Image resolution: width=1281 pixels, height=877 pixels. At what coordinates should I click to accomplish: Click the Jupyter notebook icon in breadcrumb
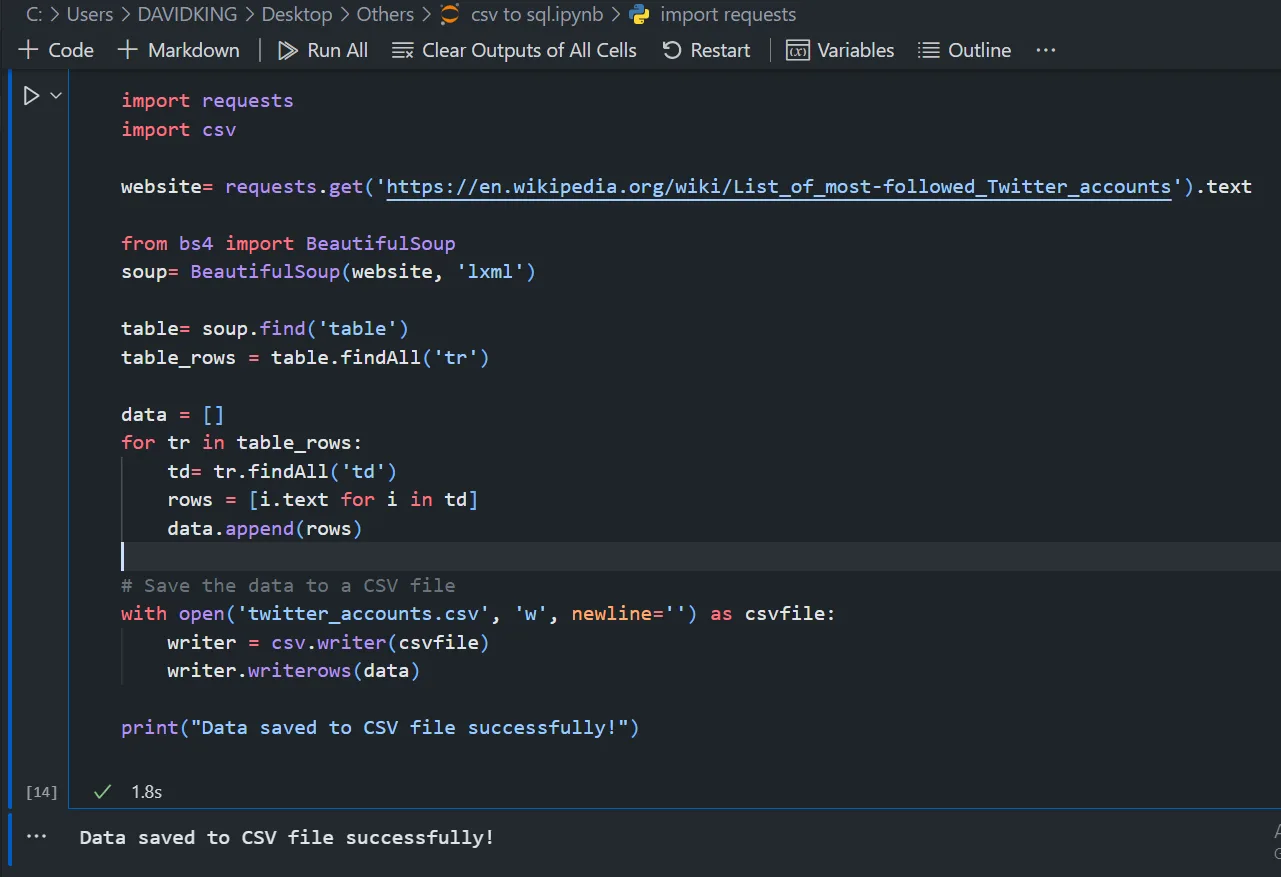tap(451, 15)
